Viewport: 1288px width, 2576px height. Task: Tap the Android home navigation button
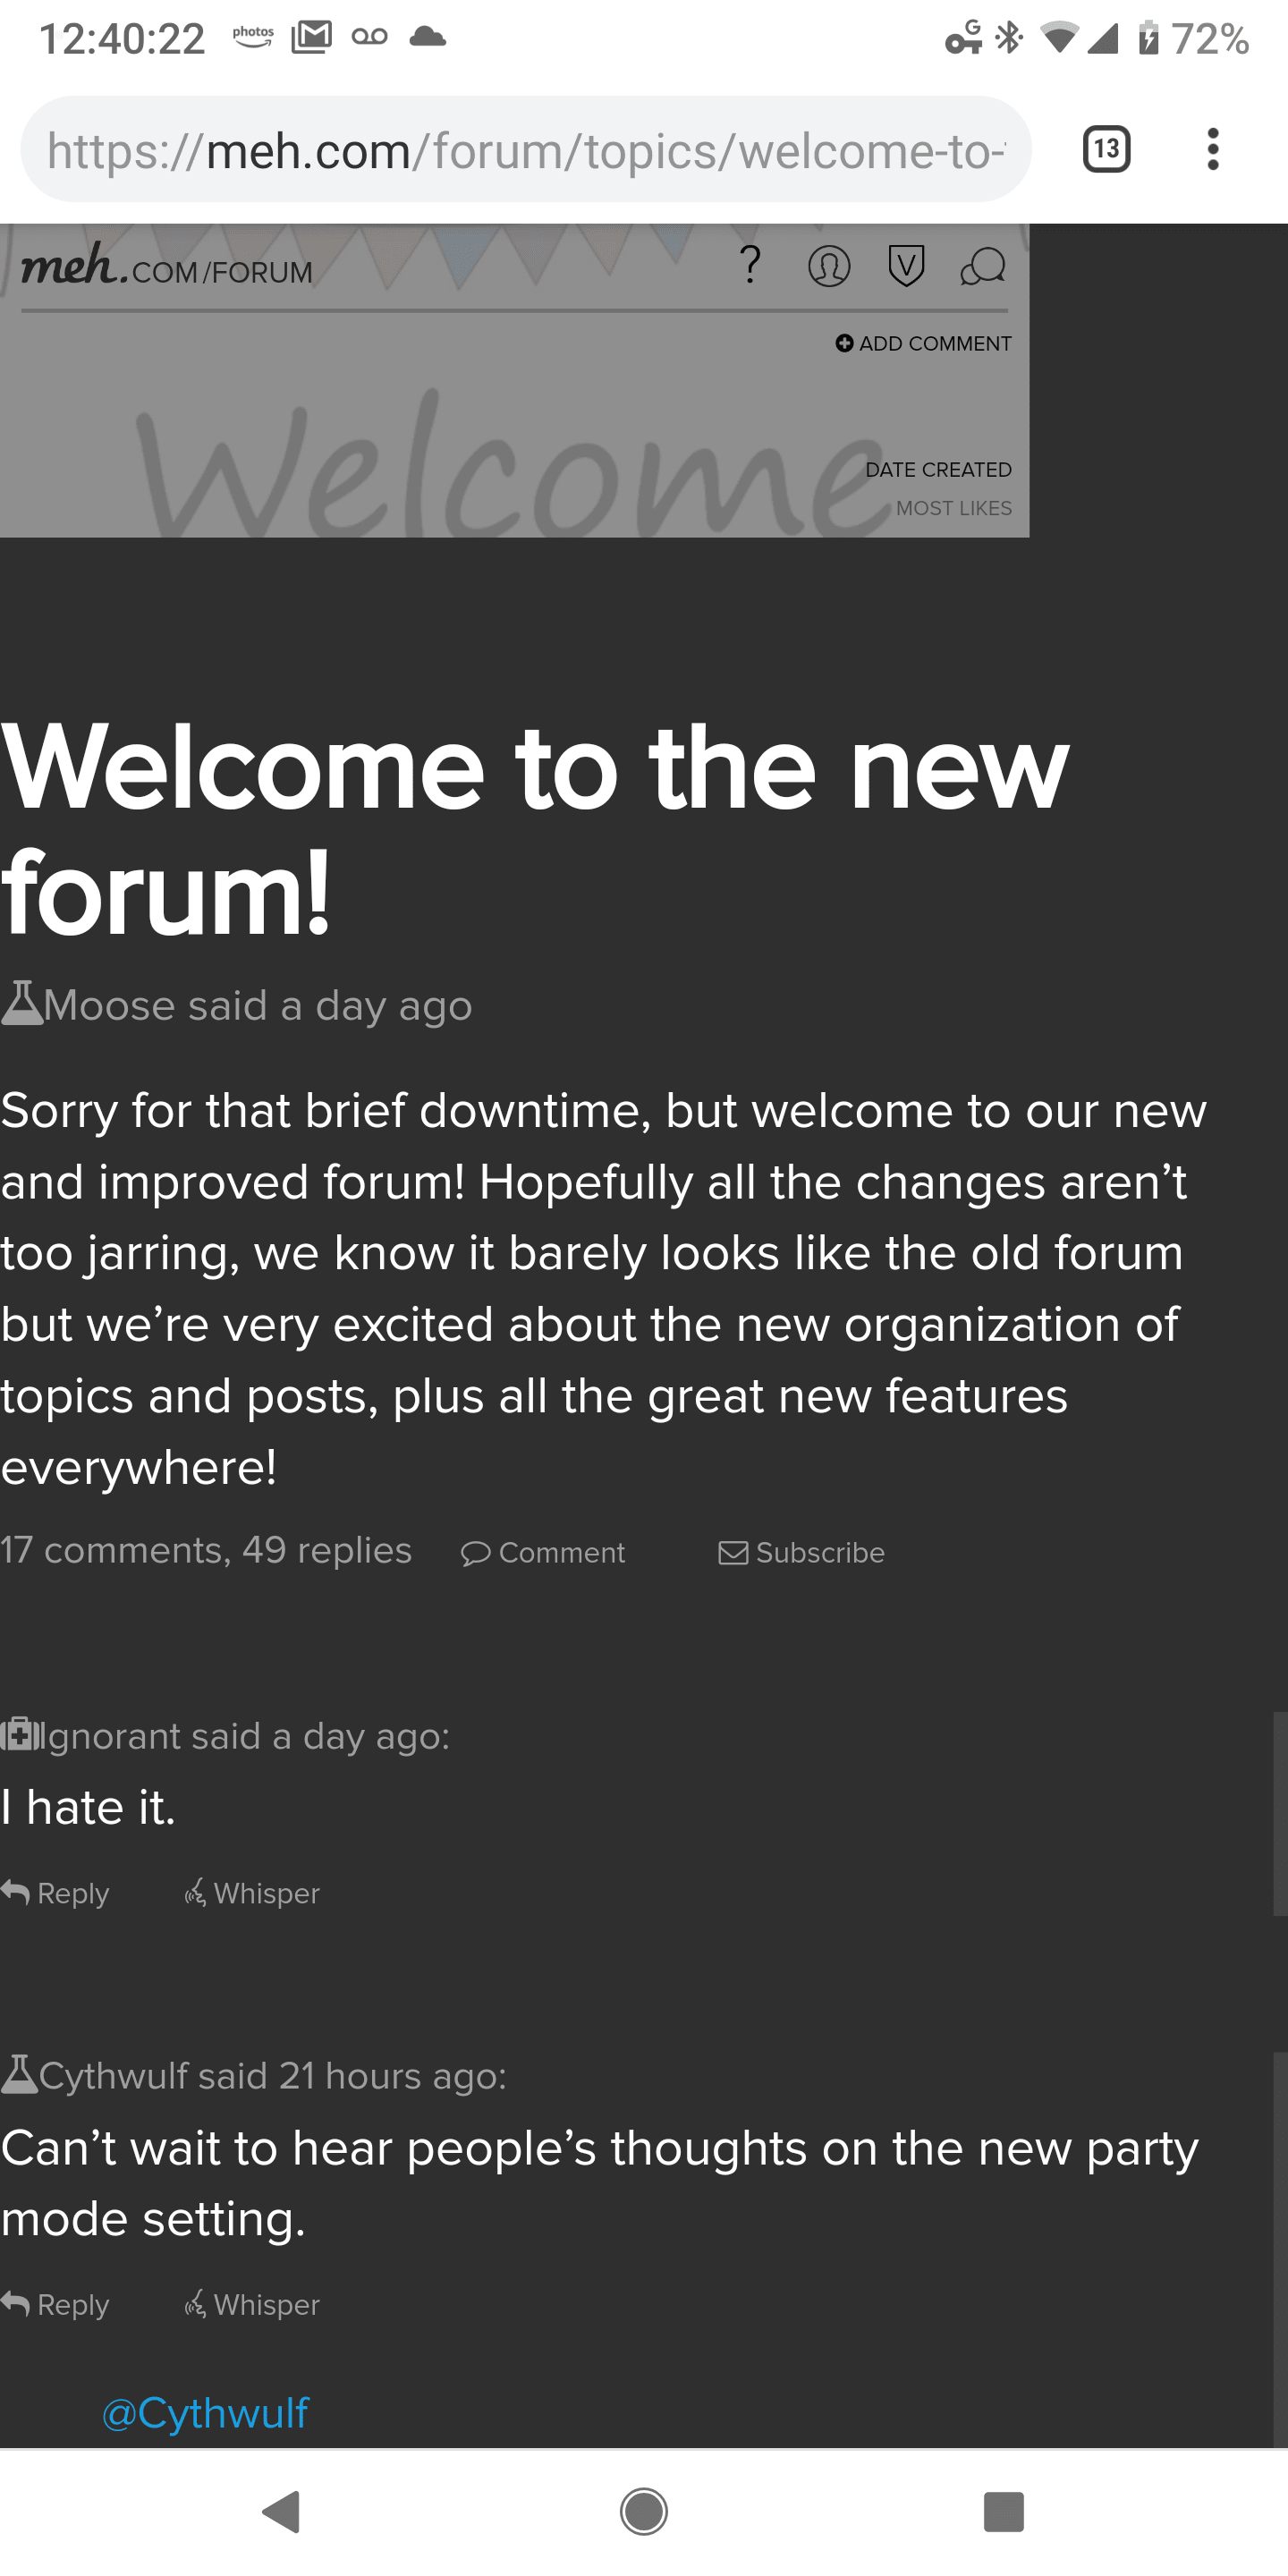point(644,2510)
